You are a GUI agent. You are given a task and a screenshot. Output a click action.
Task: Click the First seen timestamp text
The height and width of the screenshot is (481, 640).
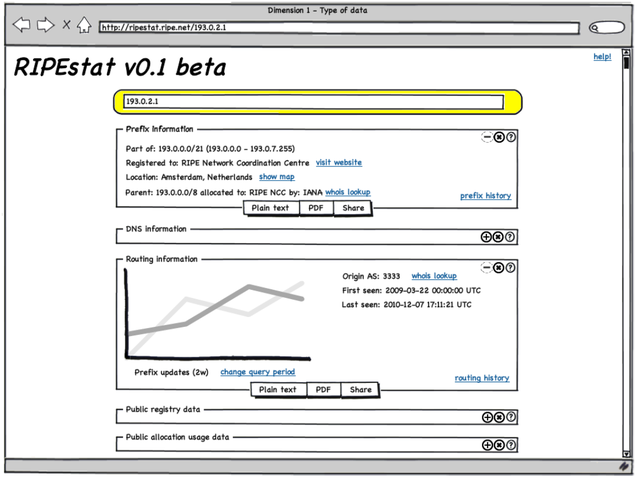click(411, 290)
